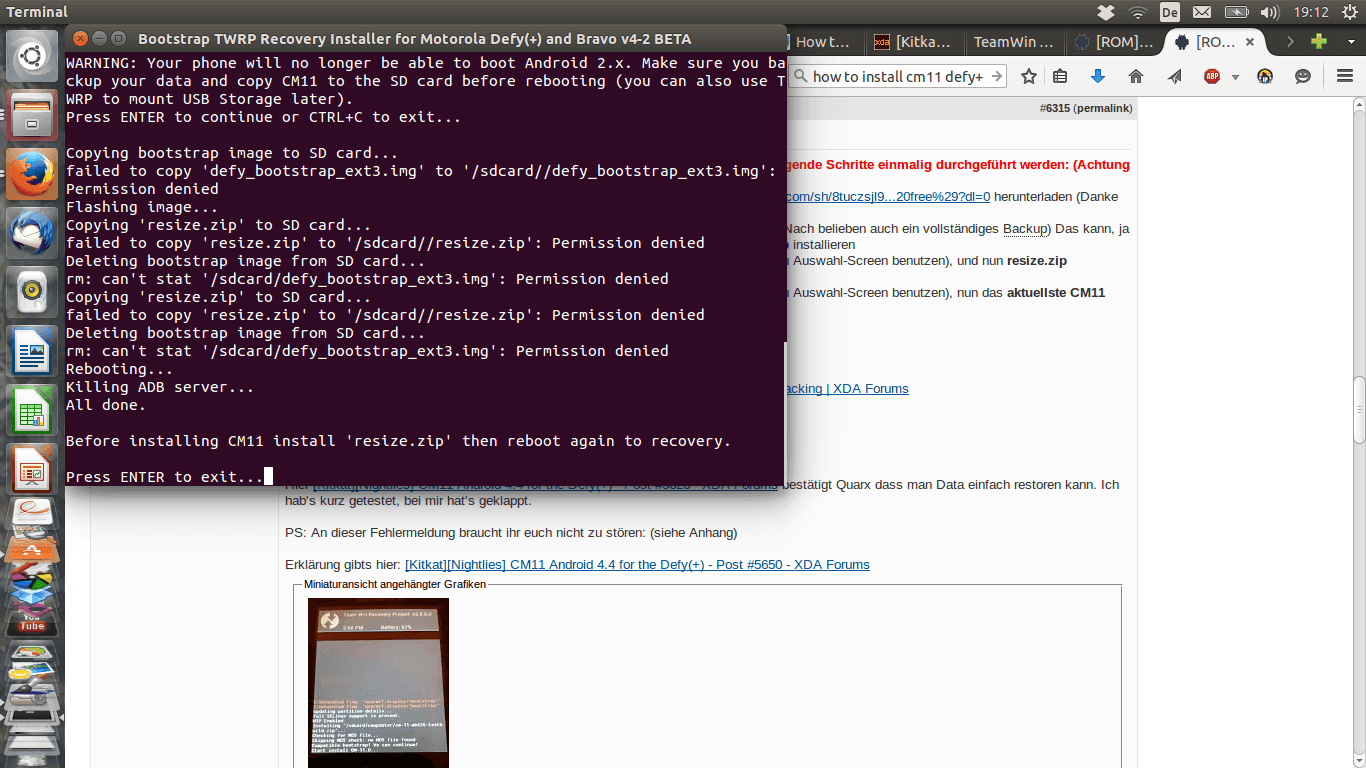Viewport: 1366px width, 768px height.
Task: Open the "acking | XDA Forums" link
Action: (848, 389)
